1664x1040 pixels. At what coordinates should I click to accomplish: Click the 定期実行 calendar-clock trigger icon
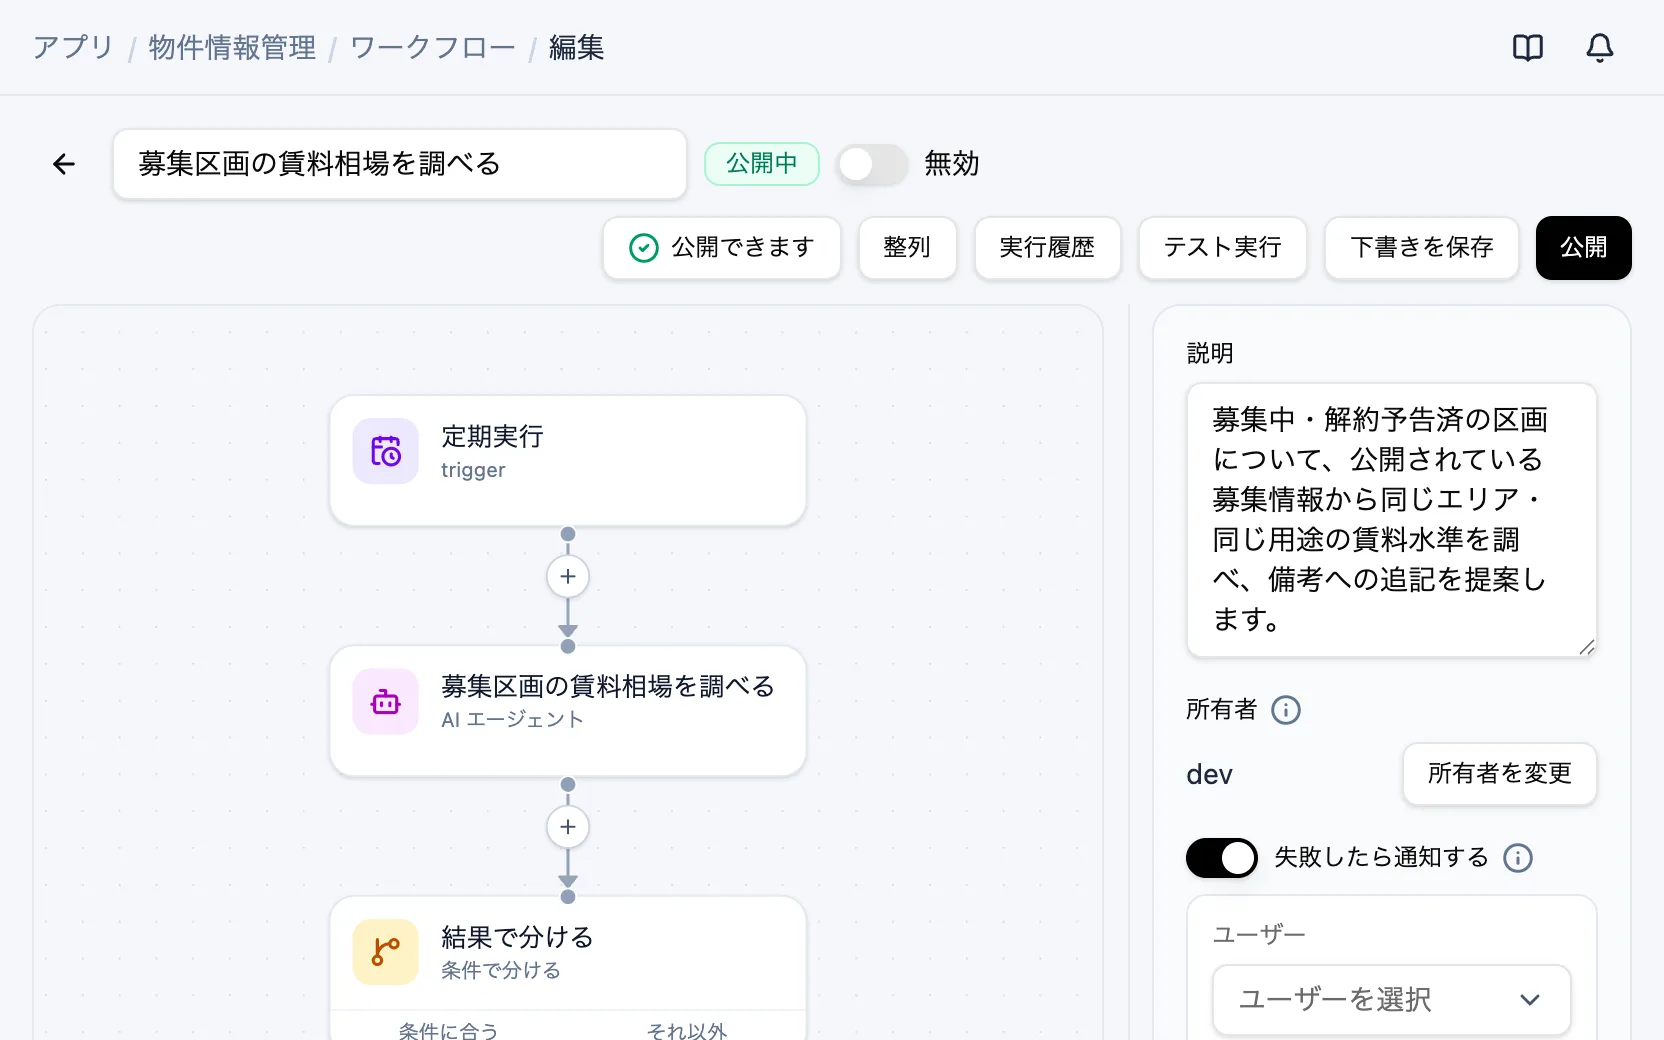pyautogui.click(x=386, y=451)
